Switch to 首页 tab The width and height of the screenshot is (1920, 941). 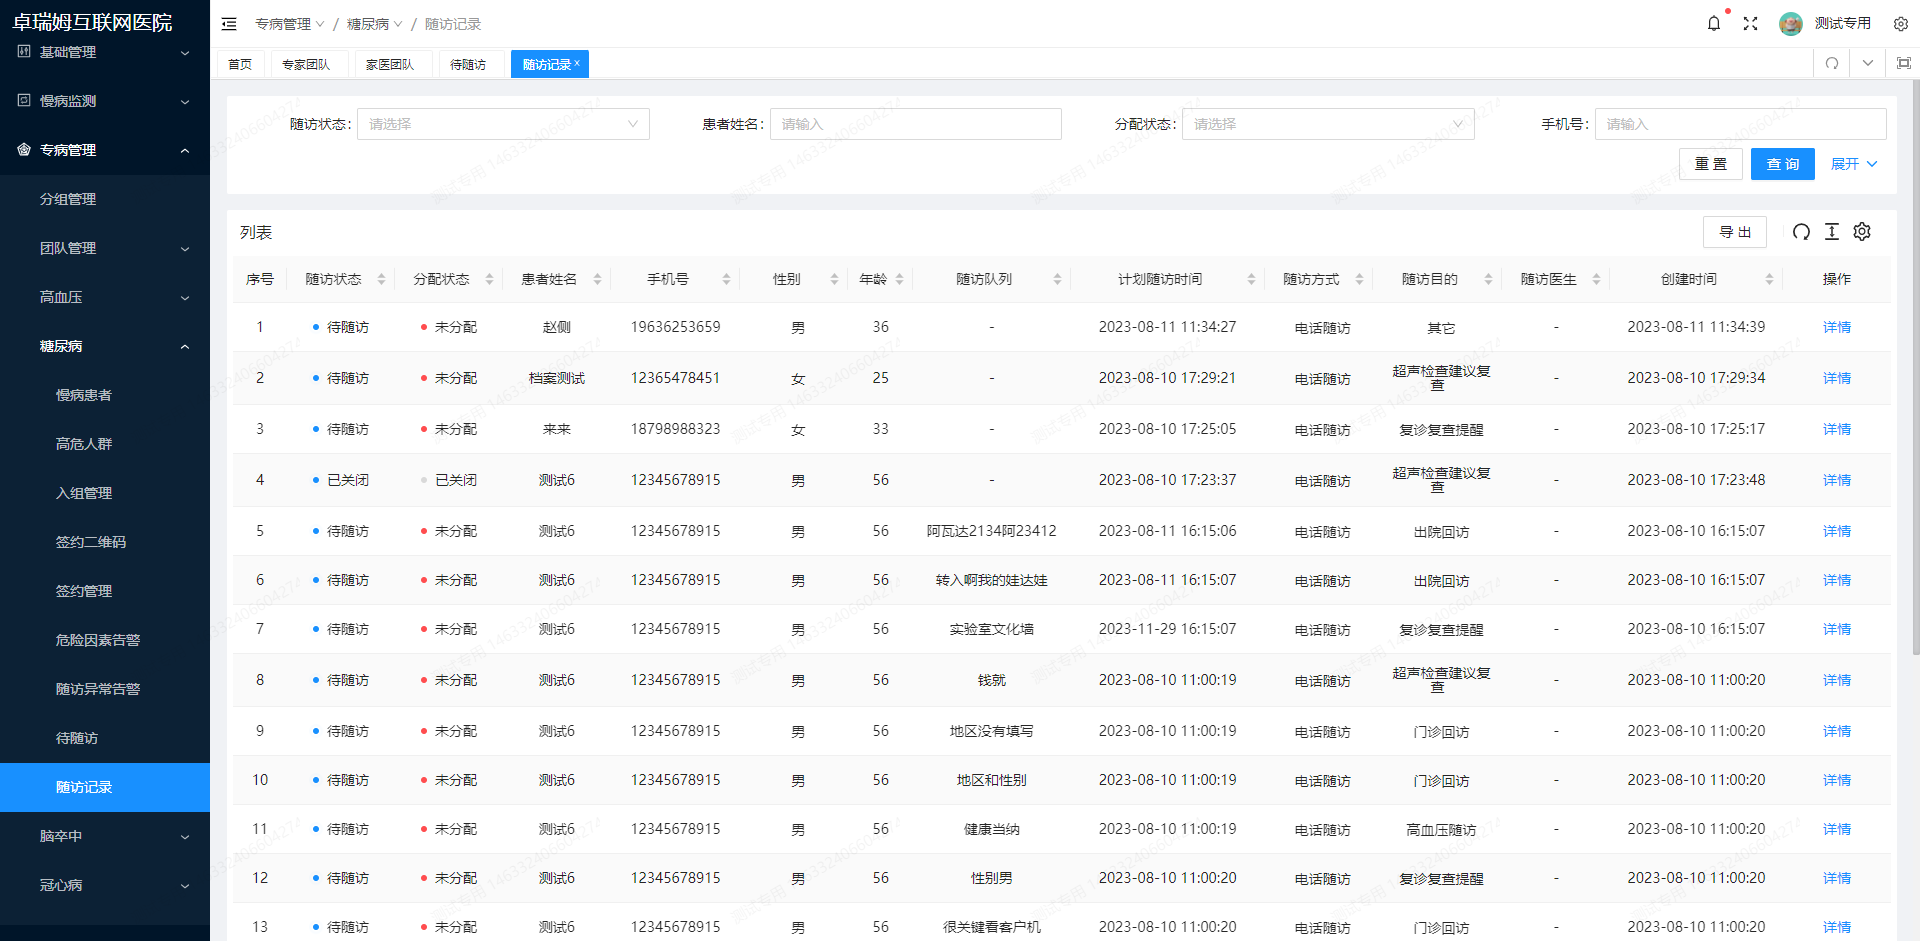click(240, 64)
